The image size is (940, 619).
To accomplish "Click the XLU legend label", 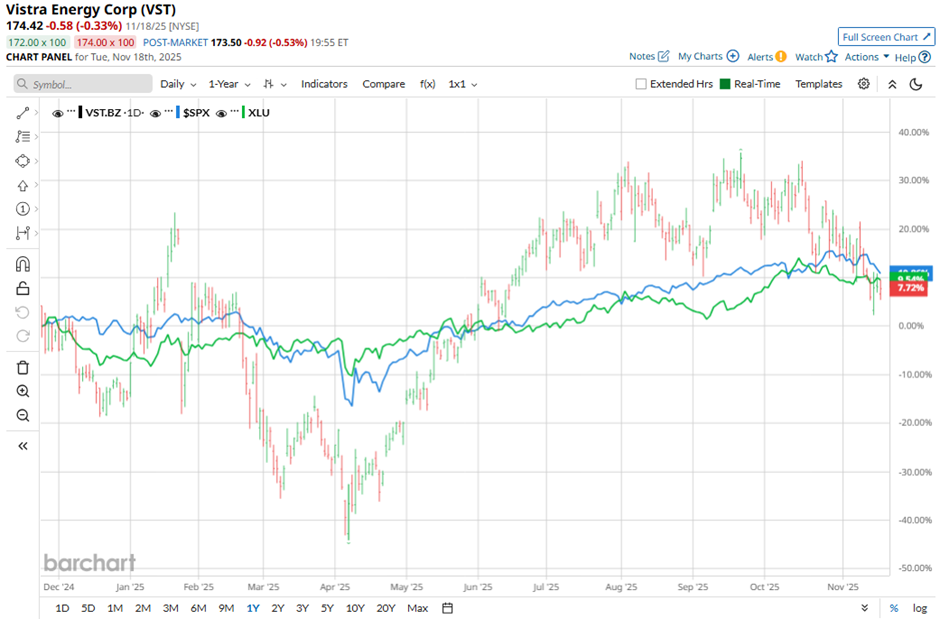I will (x=259, y=113).
